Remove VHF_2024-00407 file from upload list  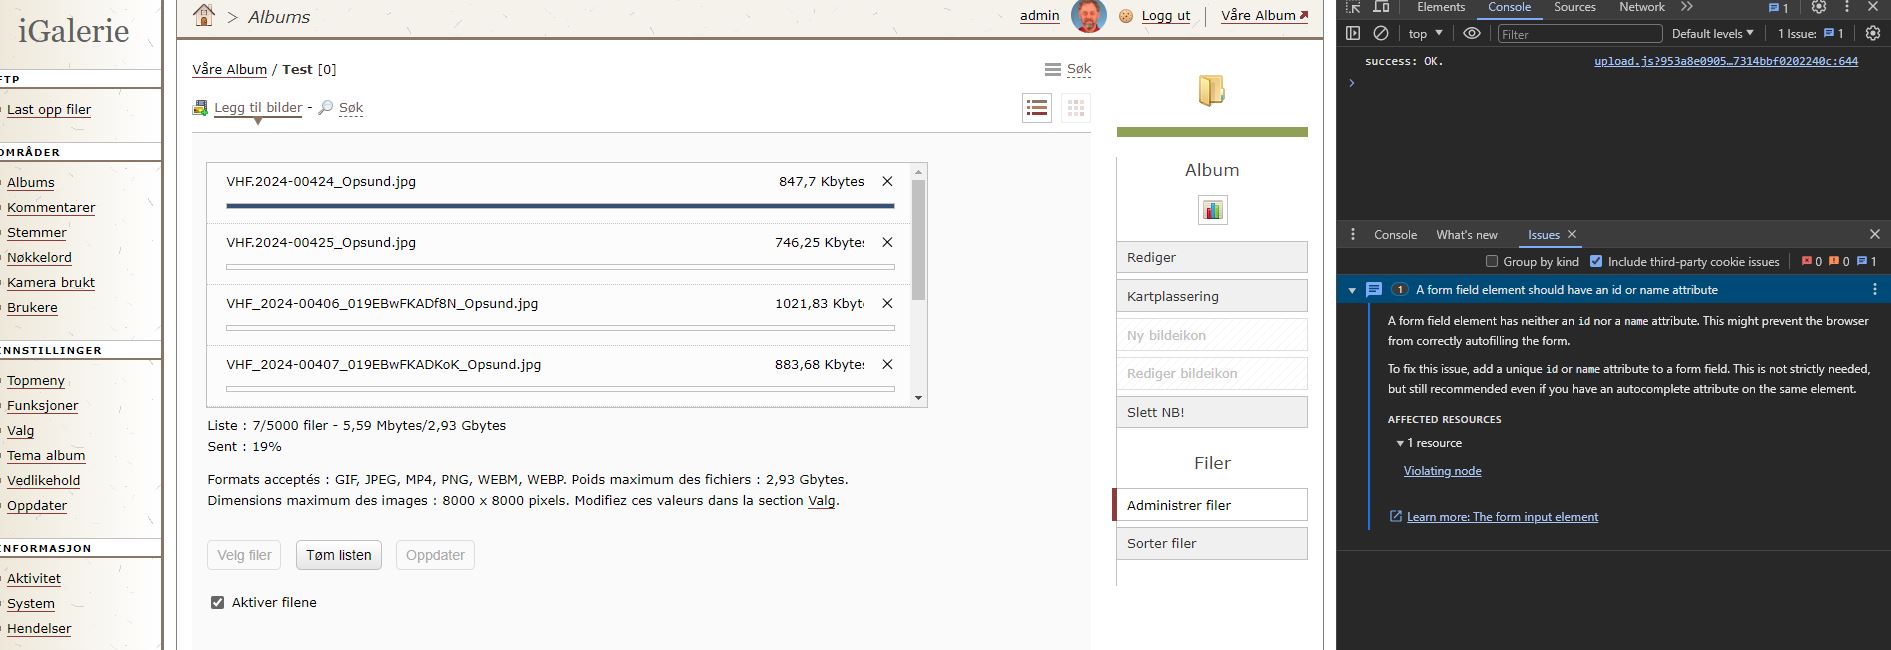(x=887, y=365)
